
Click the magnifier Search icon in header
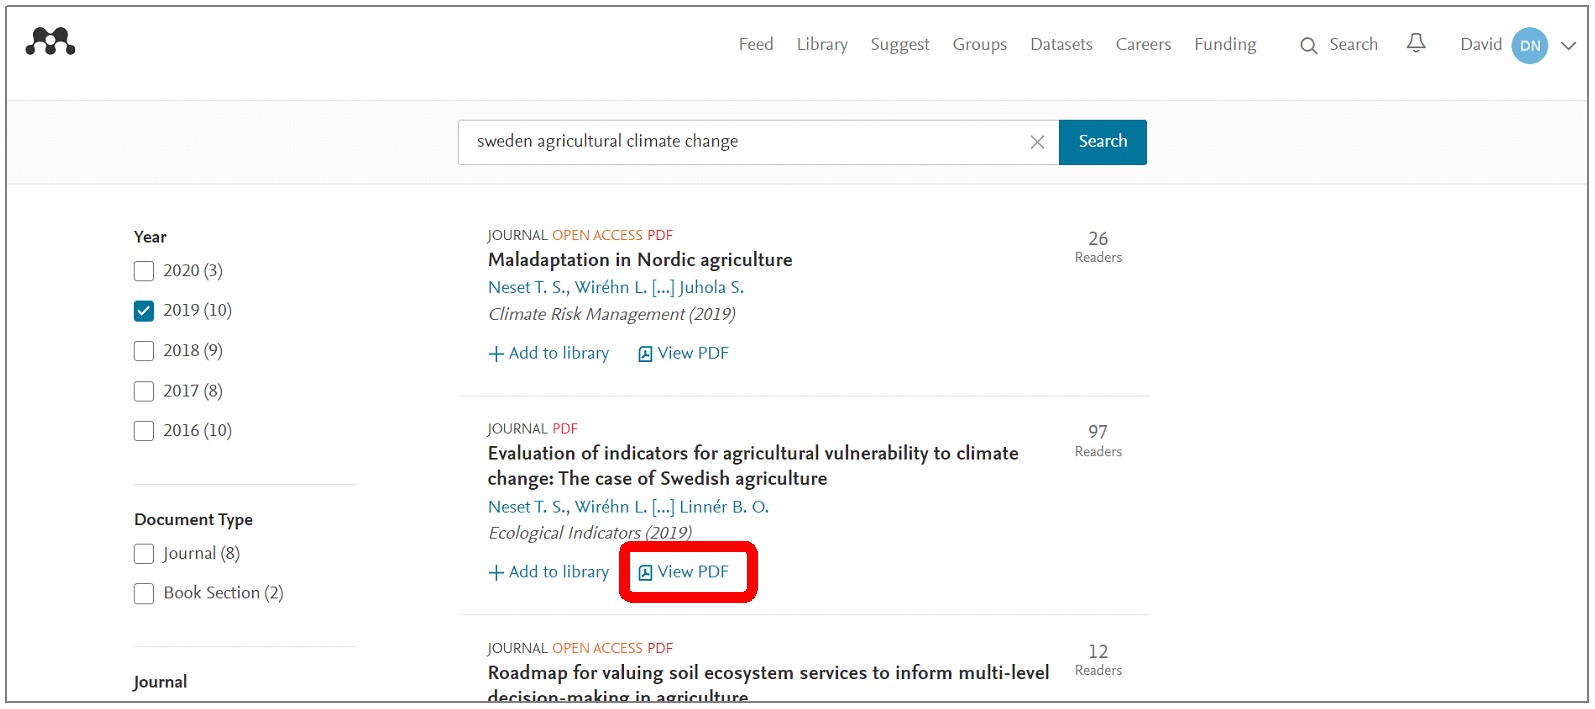coord(1308,45)
